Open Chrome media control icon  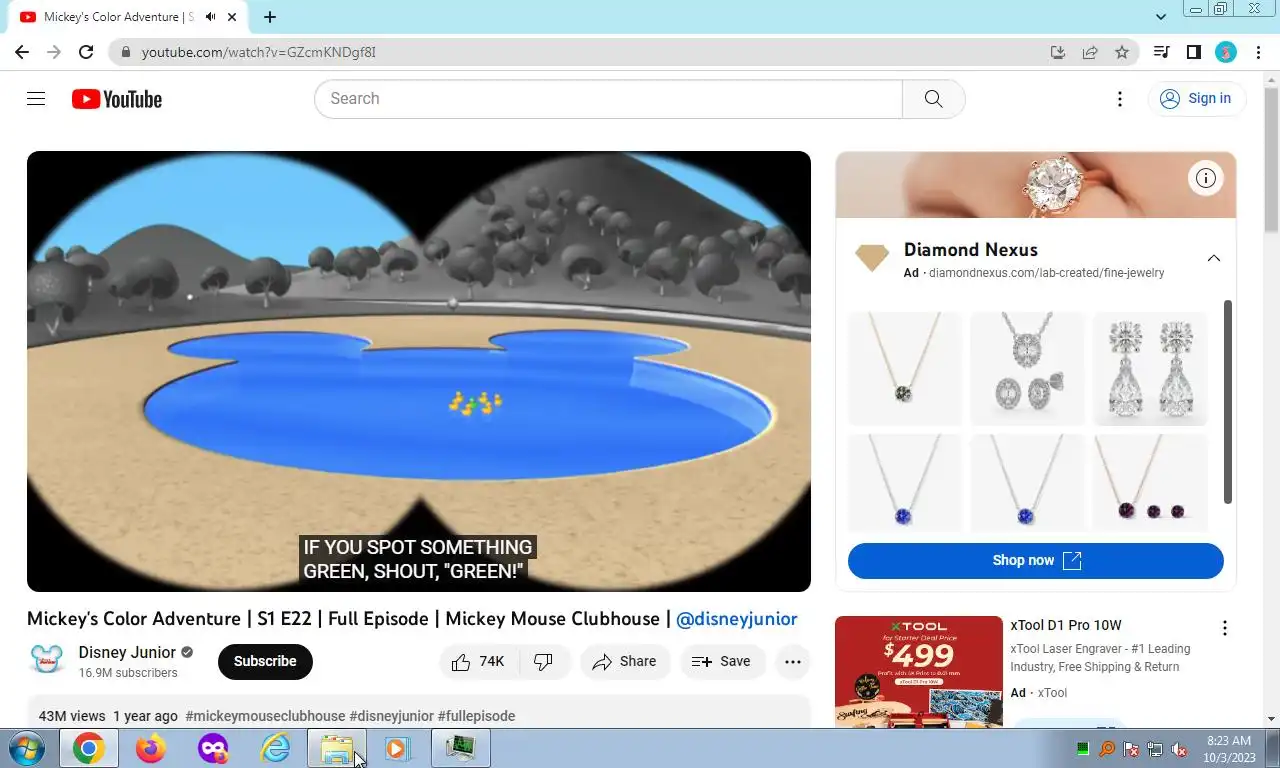coord(1161,52)
